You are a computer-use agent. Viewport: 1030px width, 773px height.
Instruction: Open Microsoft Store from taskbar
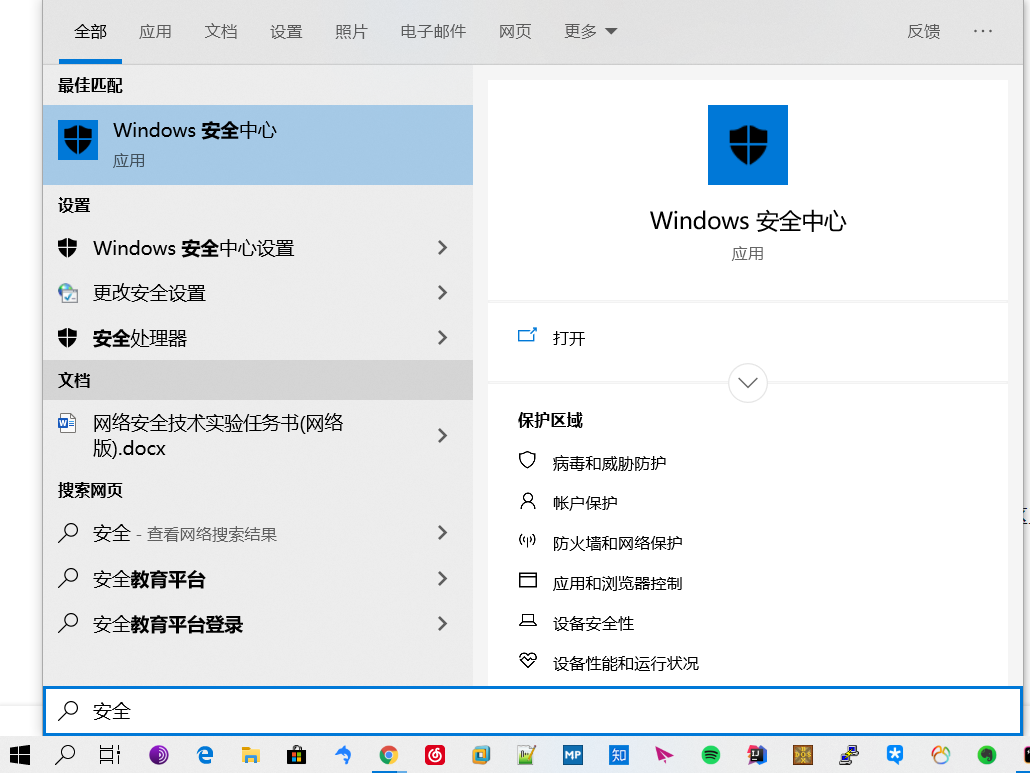(296, 755)
